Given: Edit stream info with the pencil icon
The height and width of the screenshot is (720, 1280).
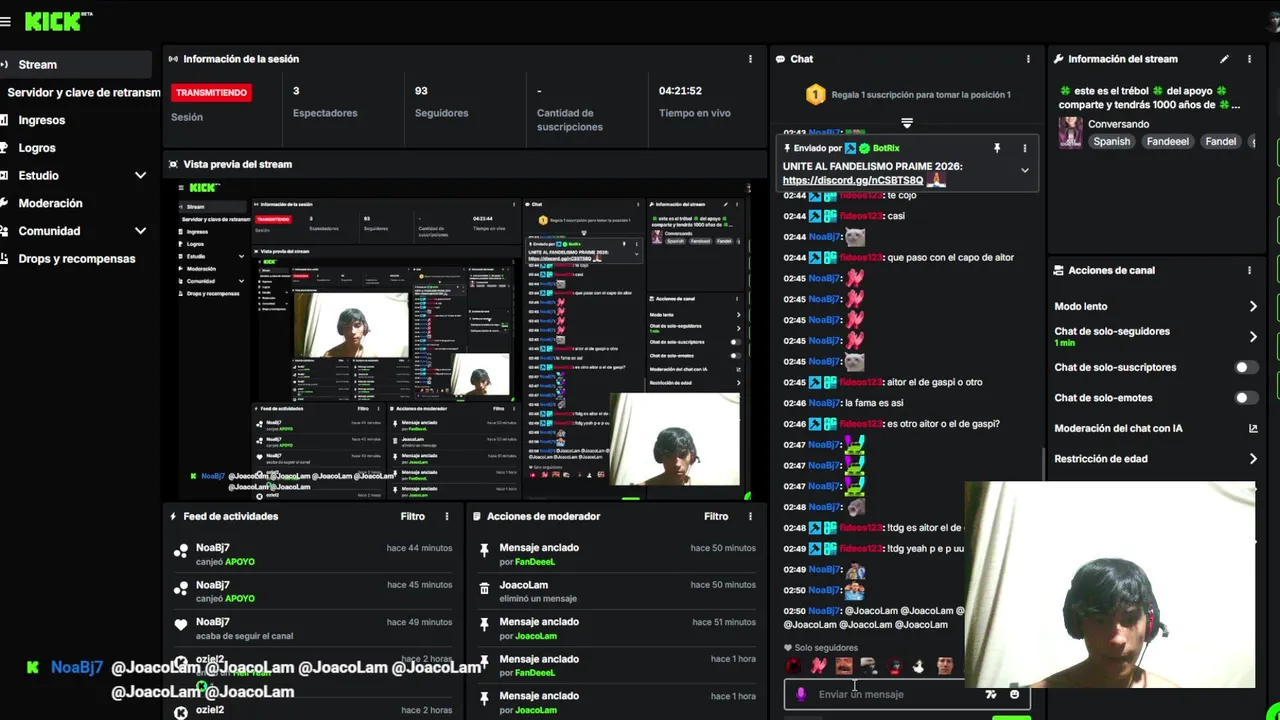Looking at the screenshot, I should tap(1224, 59).
